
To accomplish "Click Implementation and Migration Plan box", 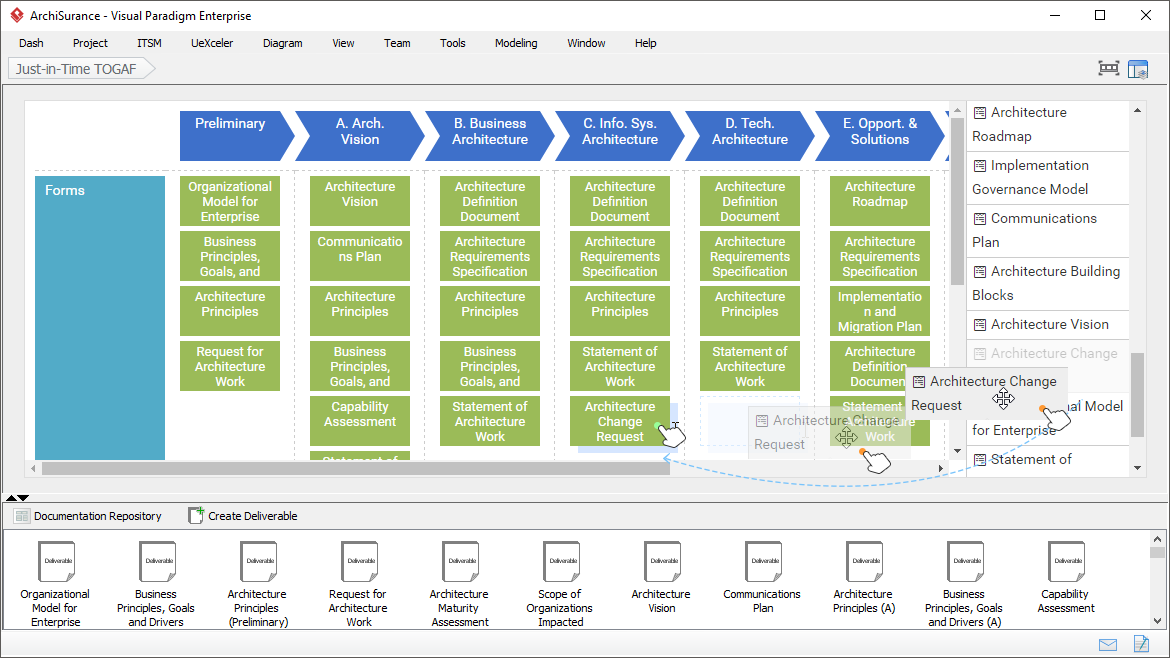I will (x=880, y=311).
